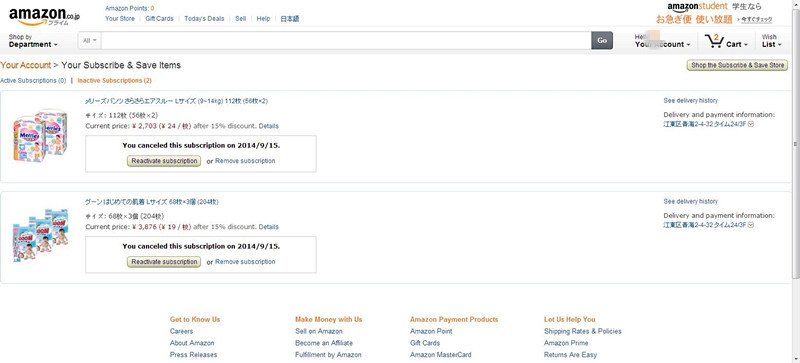Open Gift Cards in top navigation
The height and width of the screenshot is (363, 800).
(159, 18)
